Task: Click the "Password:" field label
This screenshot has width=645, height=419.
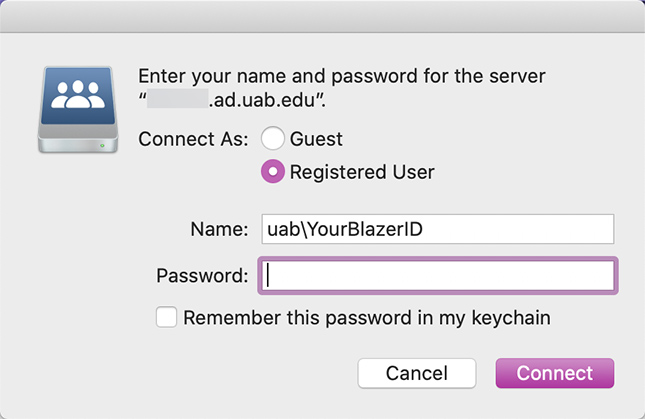Action: click(x=202, y=275)
